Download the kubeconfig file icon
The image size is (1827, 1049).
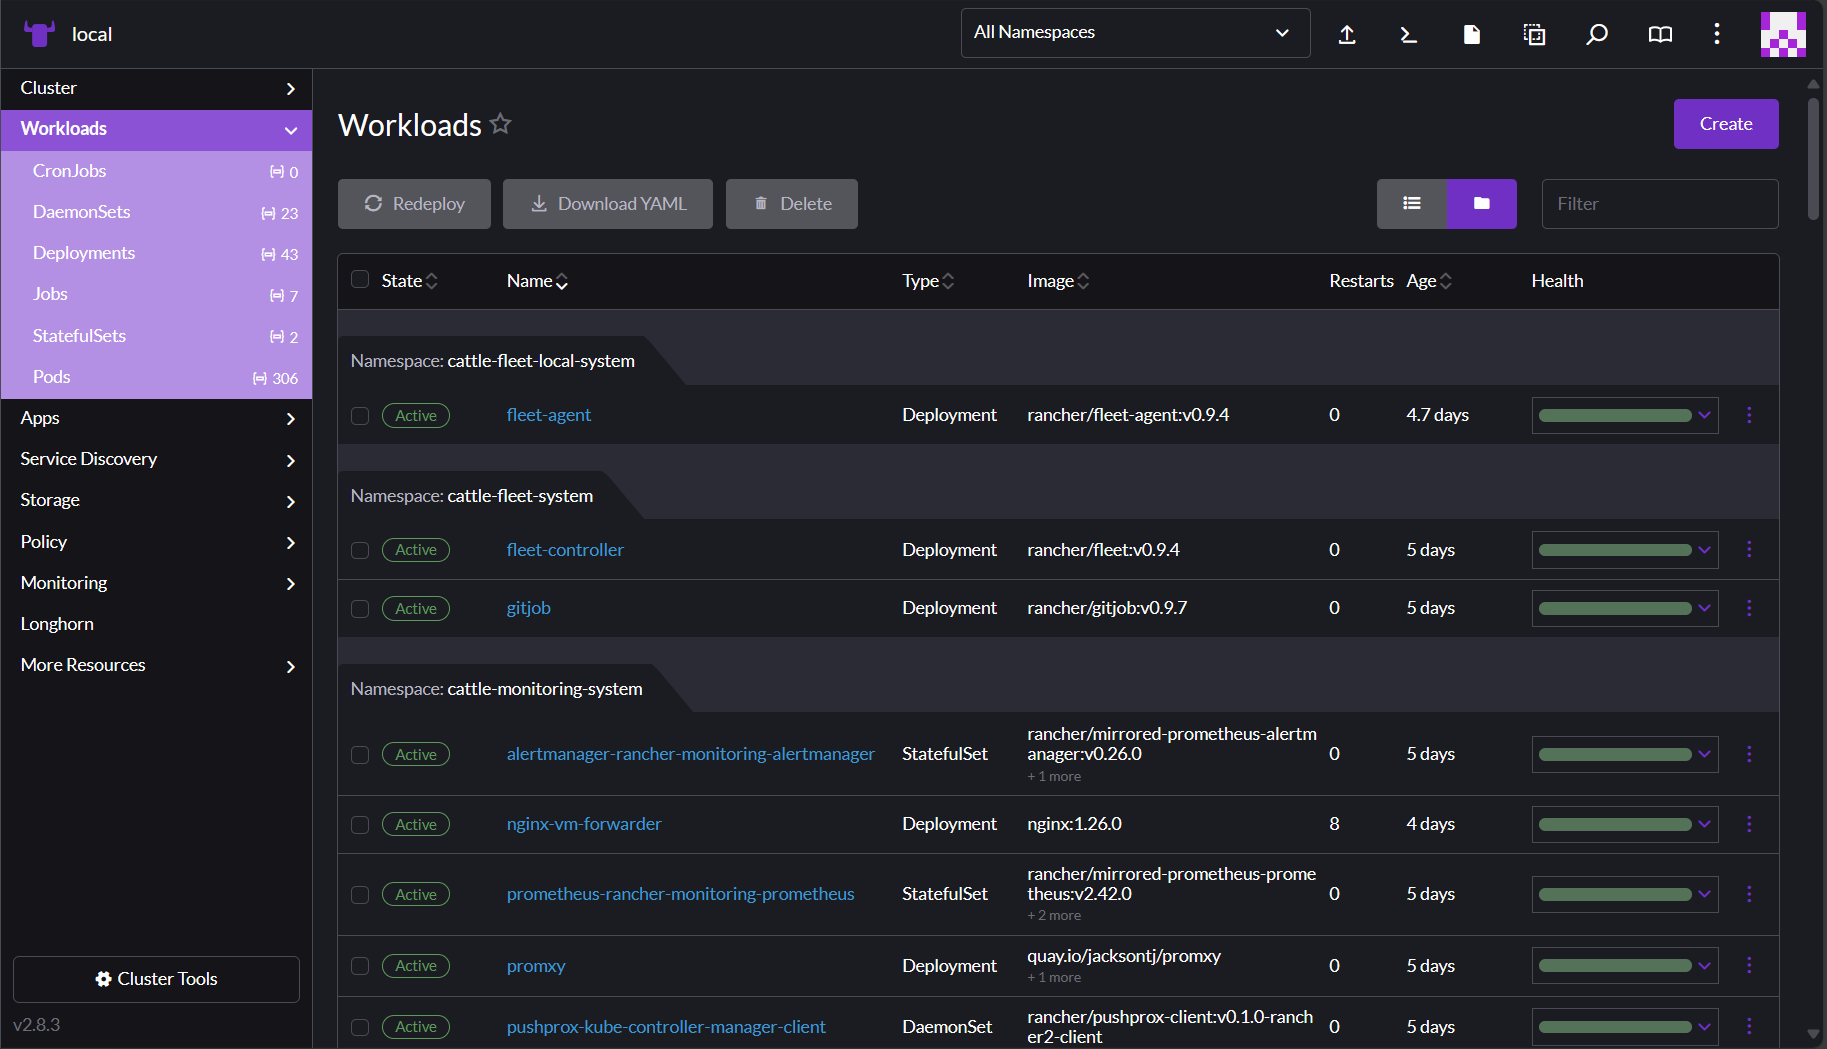1471,33
